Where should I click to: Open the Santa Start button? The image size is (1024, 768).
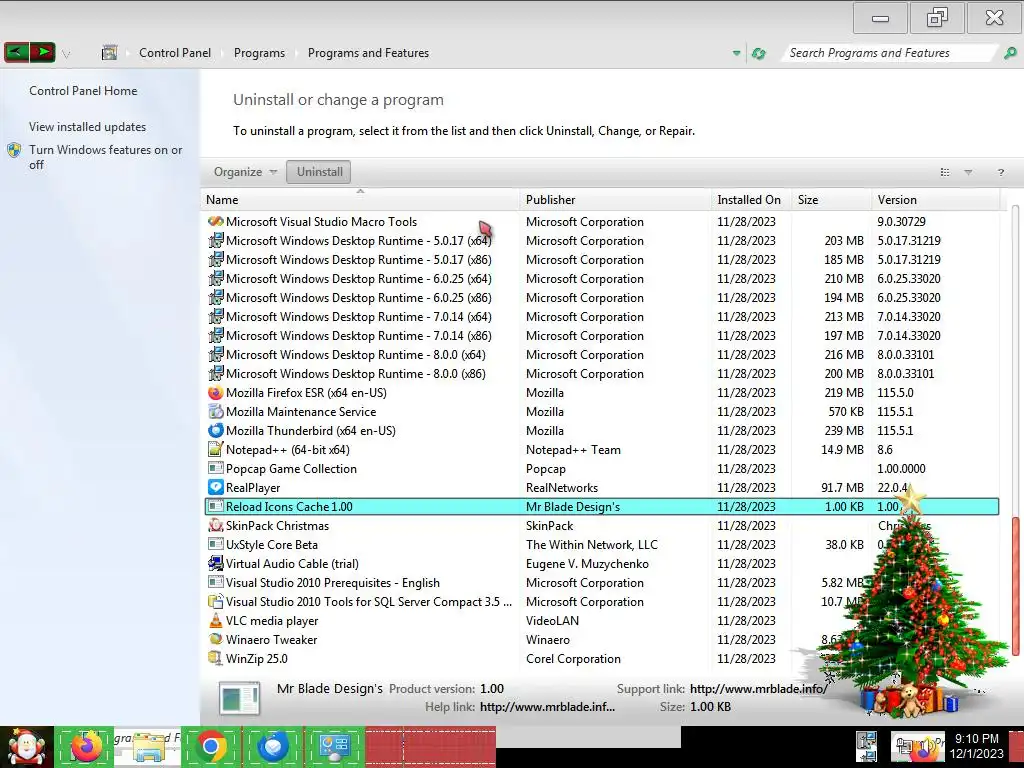tap(26, 747)
